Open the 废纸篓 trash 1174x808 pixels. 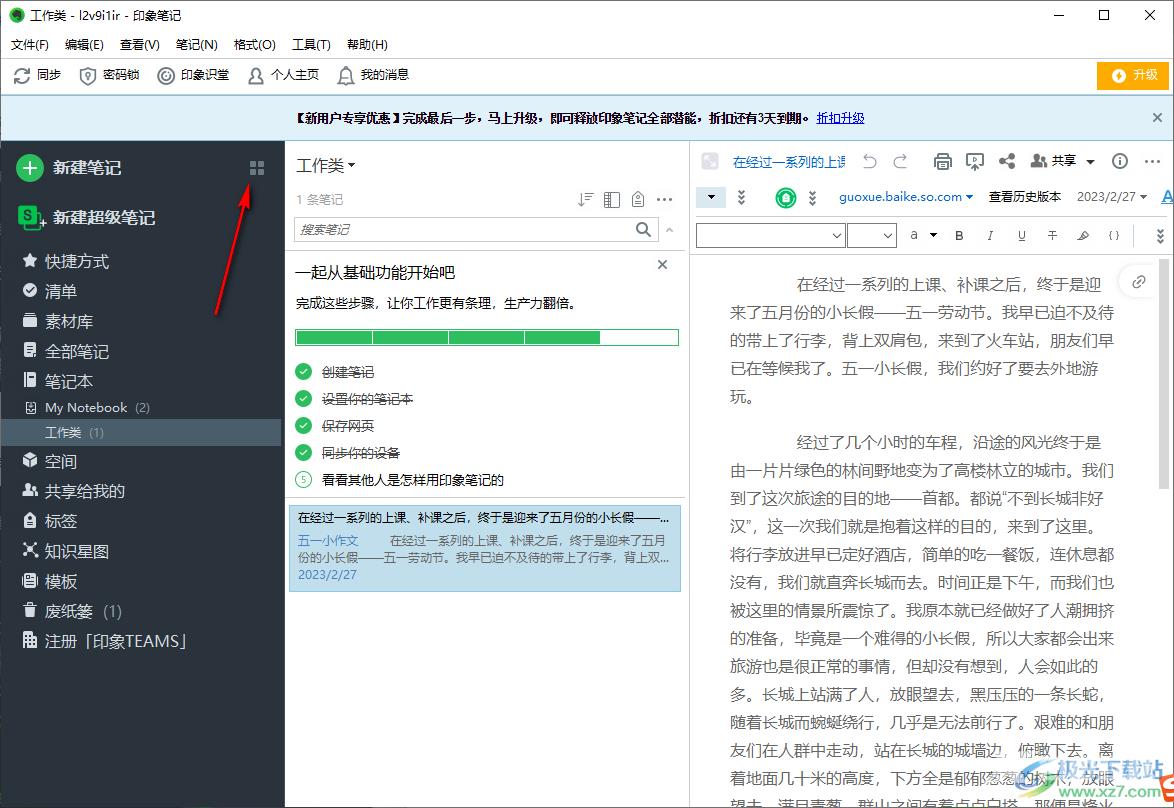point(71,611)
